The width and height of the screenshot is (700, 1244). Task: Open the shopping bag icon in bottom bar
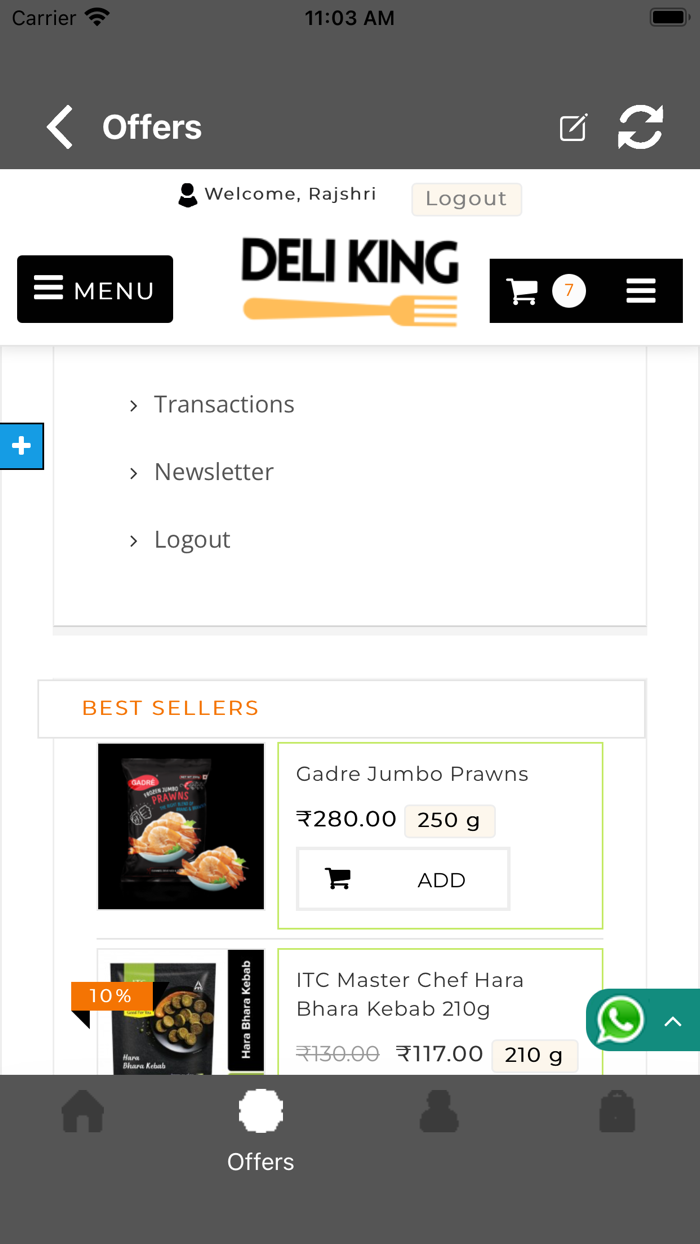pos(617,1110)
